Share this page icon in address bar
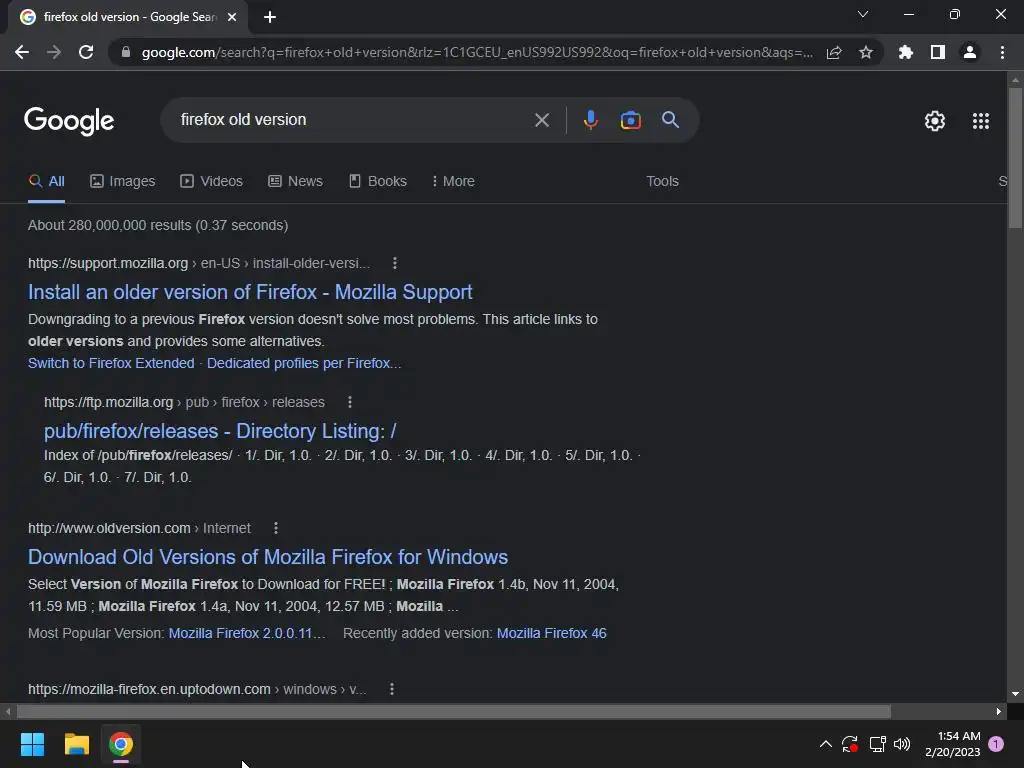The width and height of the screenshot is (1024, 768). pos(834,52)
